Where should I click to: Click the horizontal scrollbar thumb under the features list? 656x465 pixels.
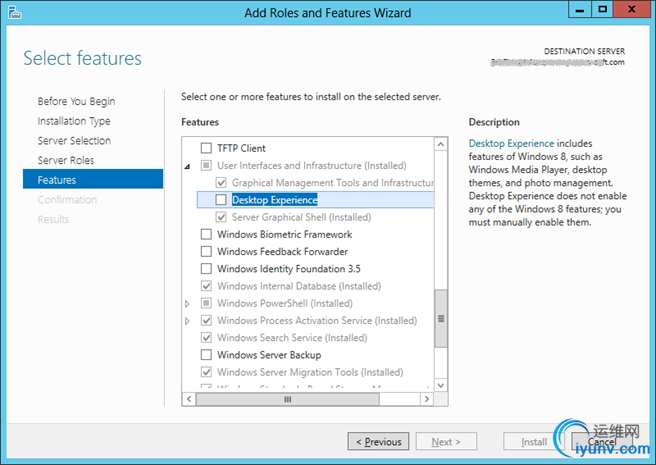pyautogui.click(x=288, y=399)
